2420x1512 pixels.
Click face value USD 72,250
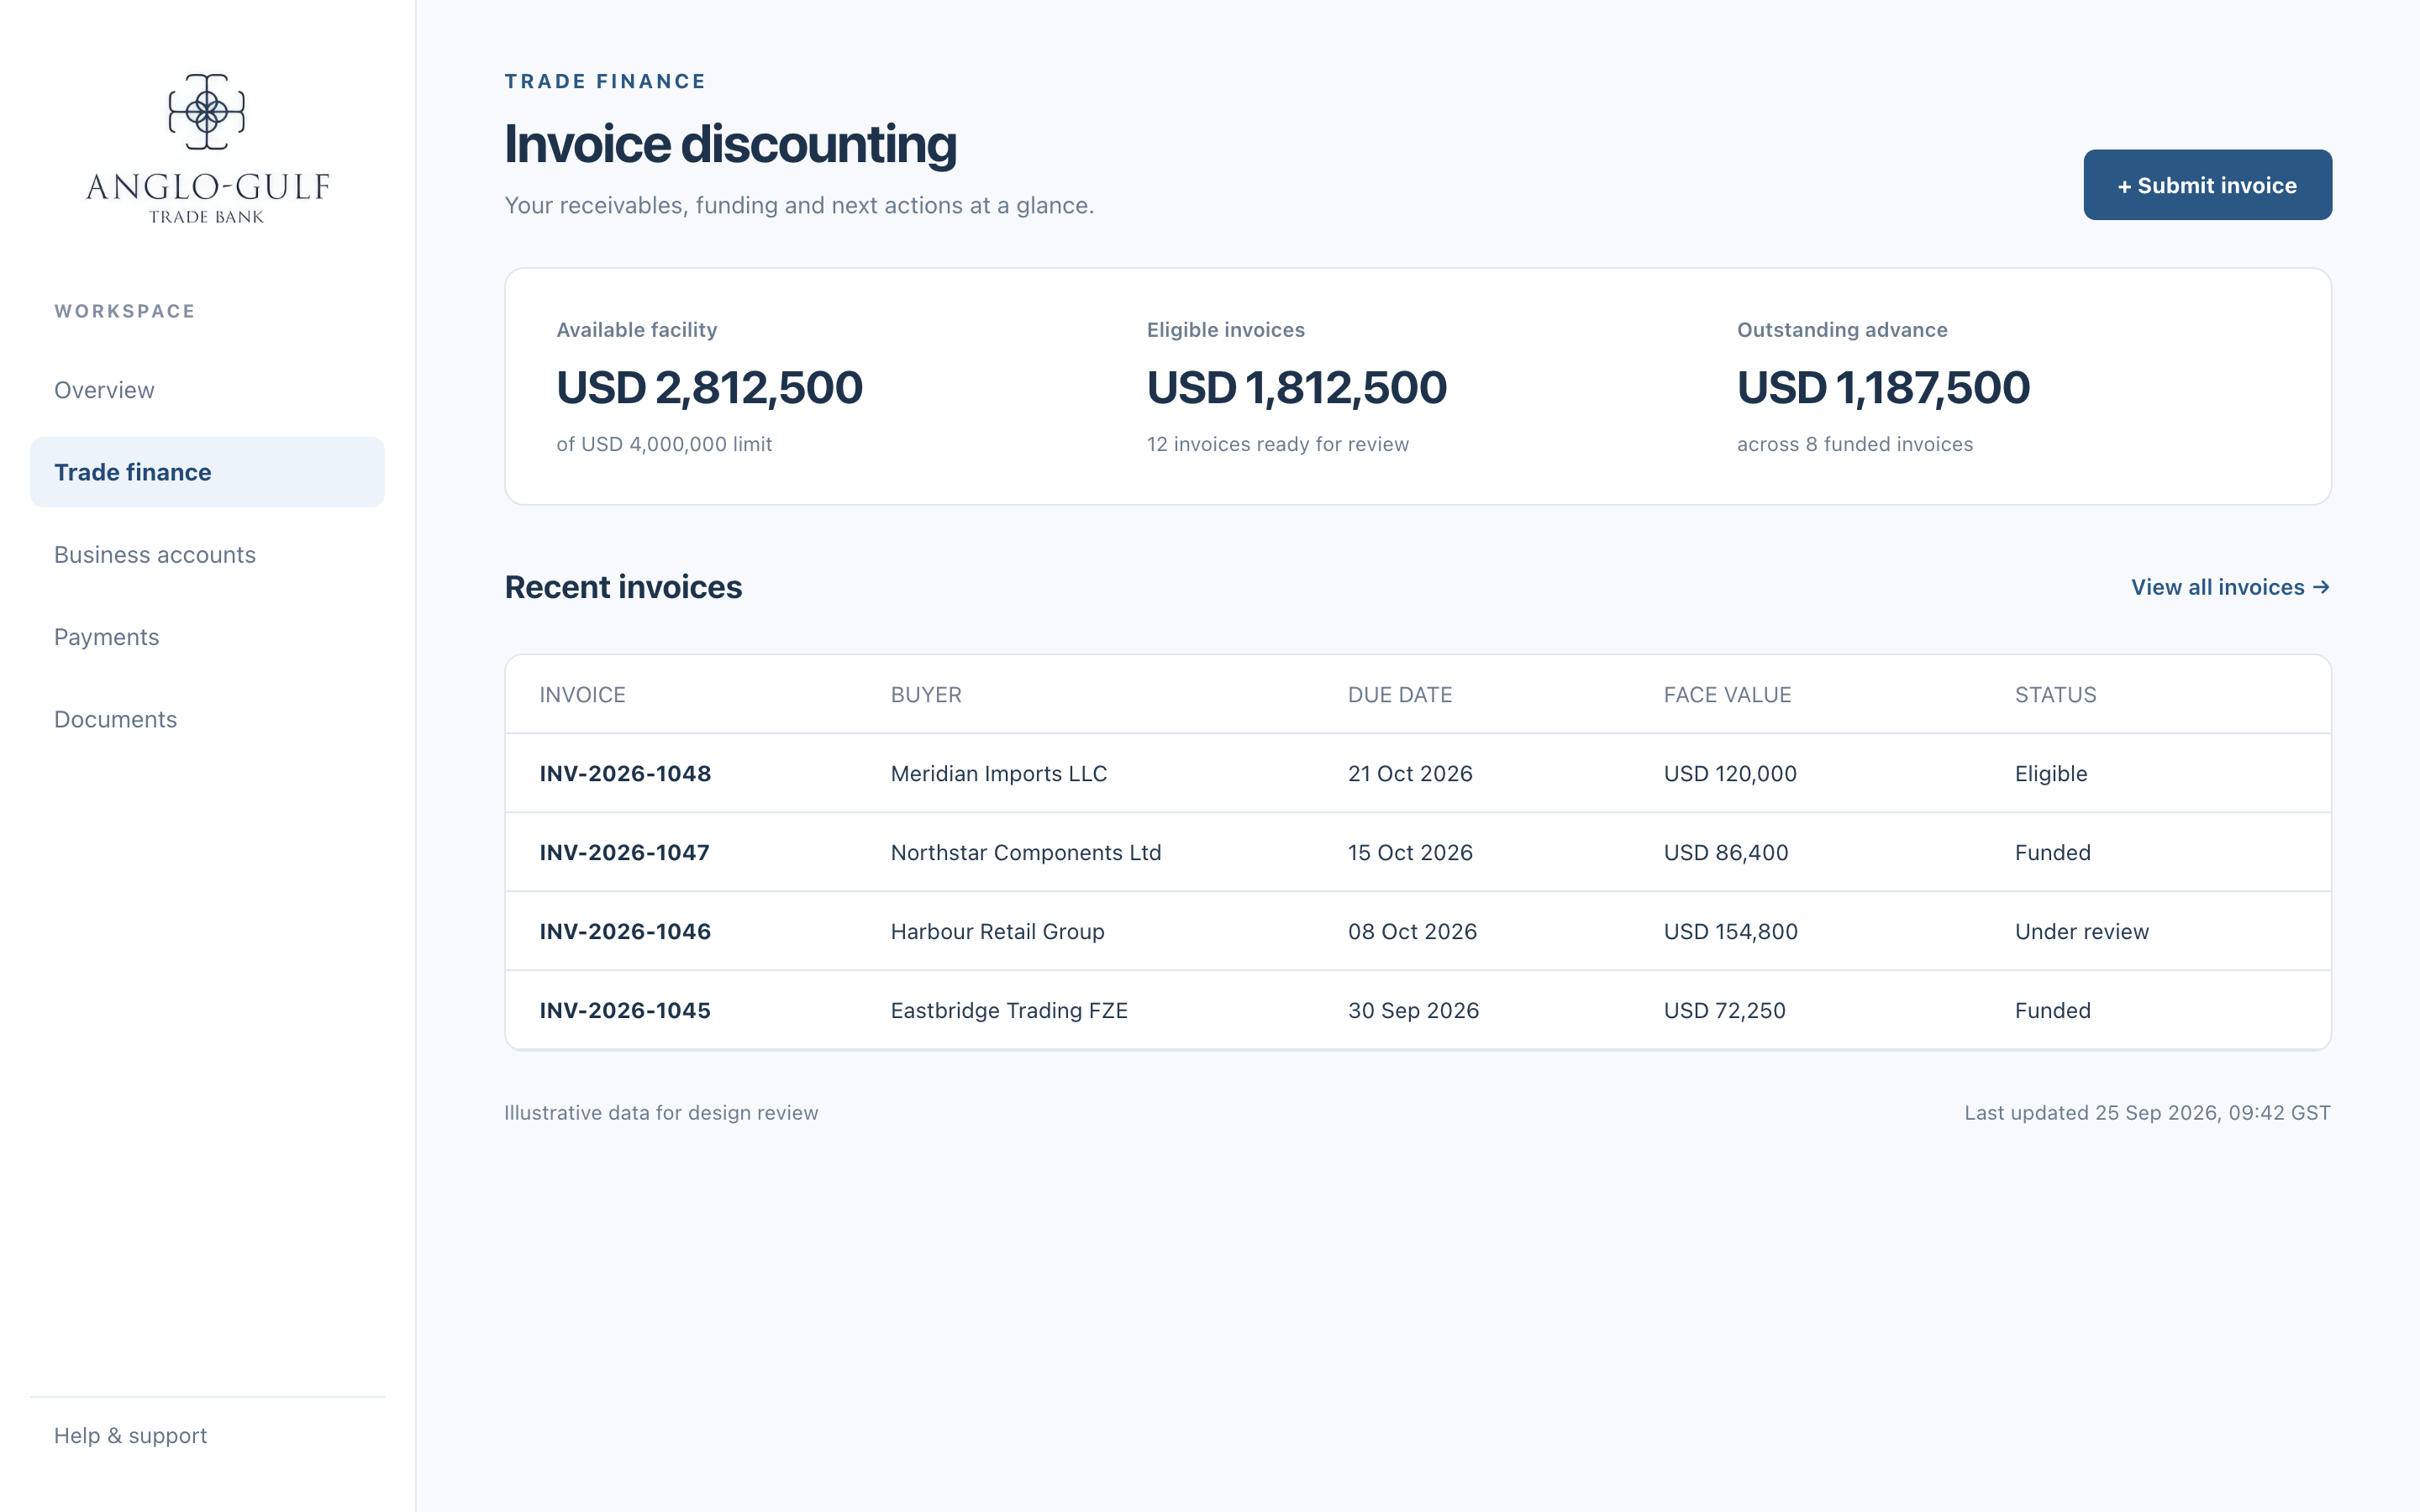pyautogui.click(x=1724, y=1010)
